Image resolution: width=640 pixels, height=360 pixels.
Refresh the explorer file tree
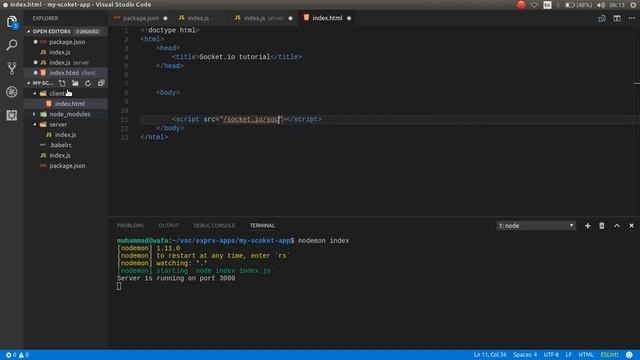coord(88,83)
